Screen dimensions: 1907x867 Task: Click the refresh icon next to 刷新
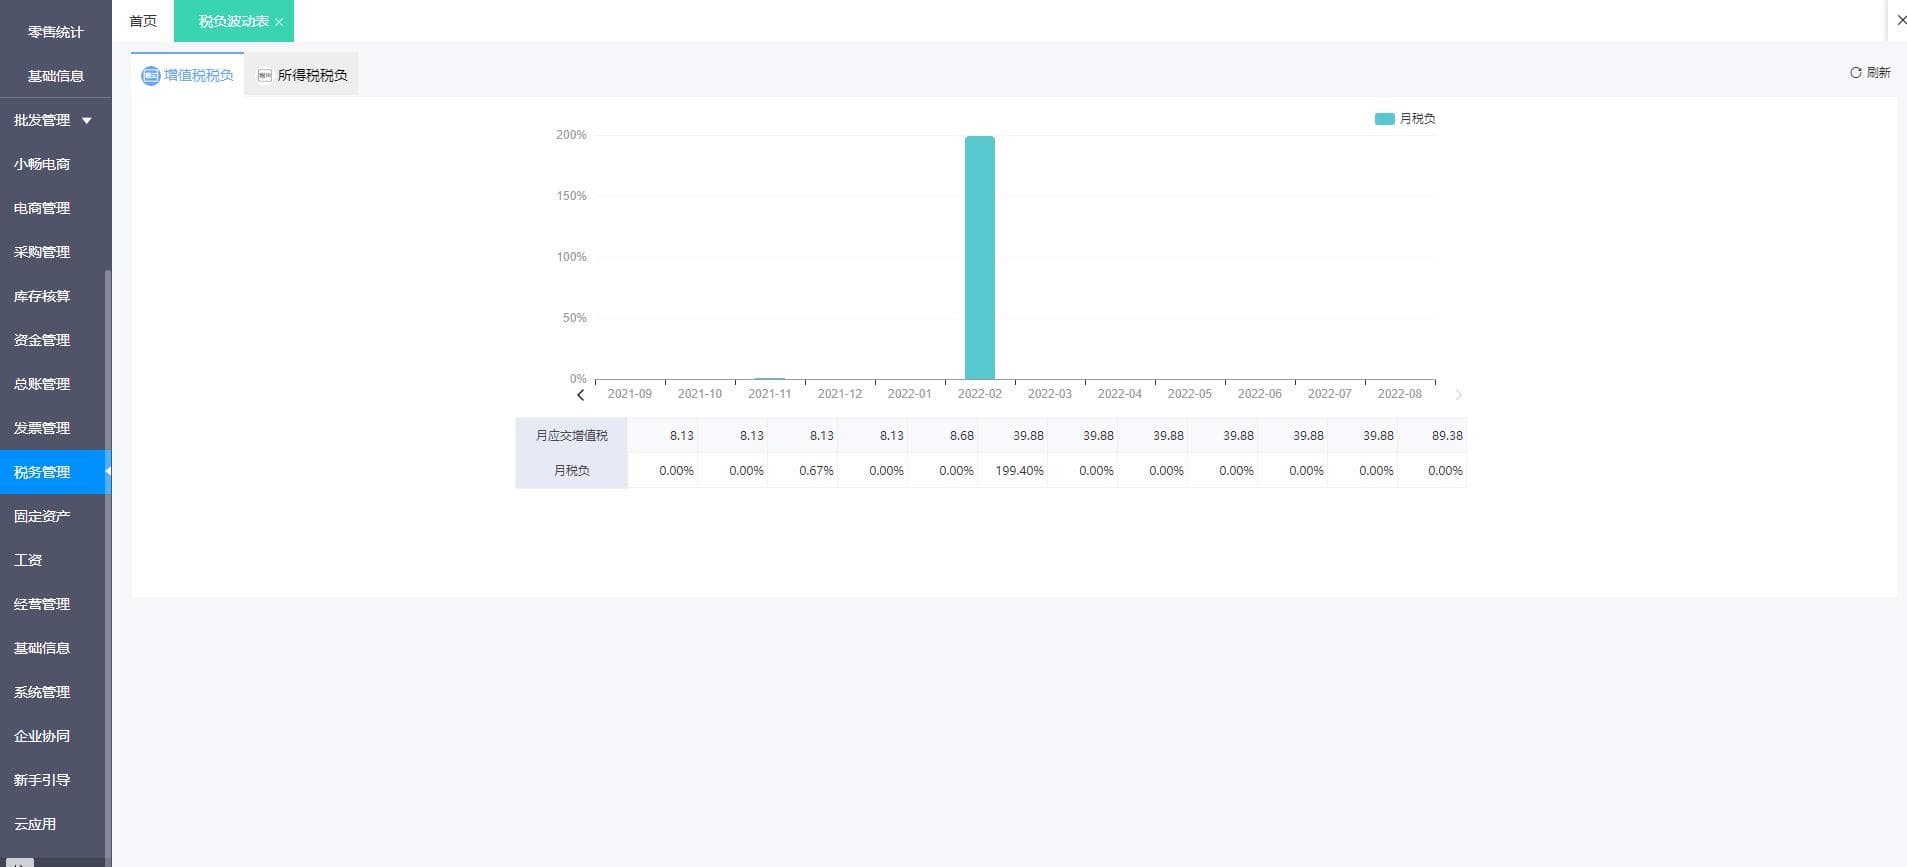(x=1855, y=73)
